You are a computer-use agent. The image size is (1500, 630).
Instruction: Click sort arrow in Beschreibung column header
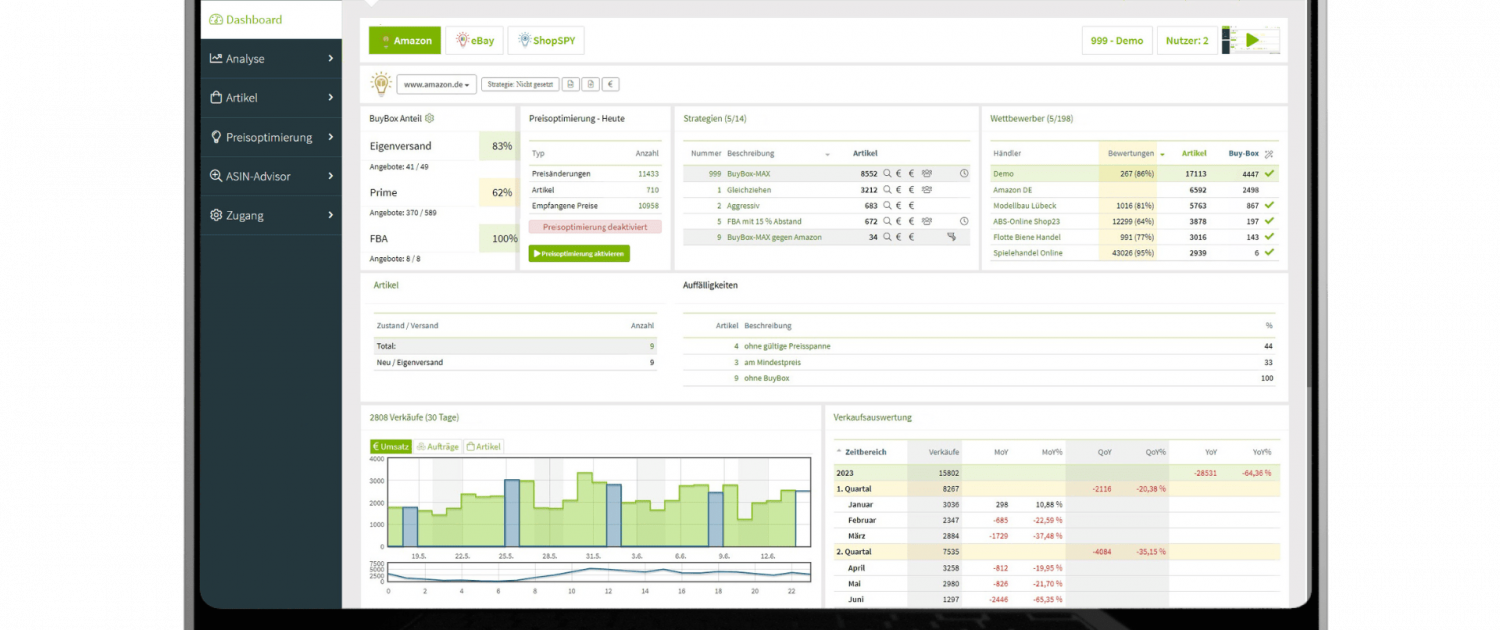[x=827, y=155]
